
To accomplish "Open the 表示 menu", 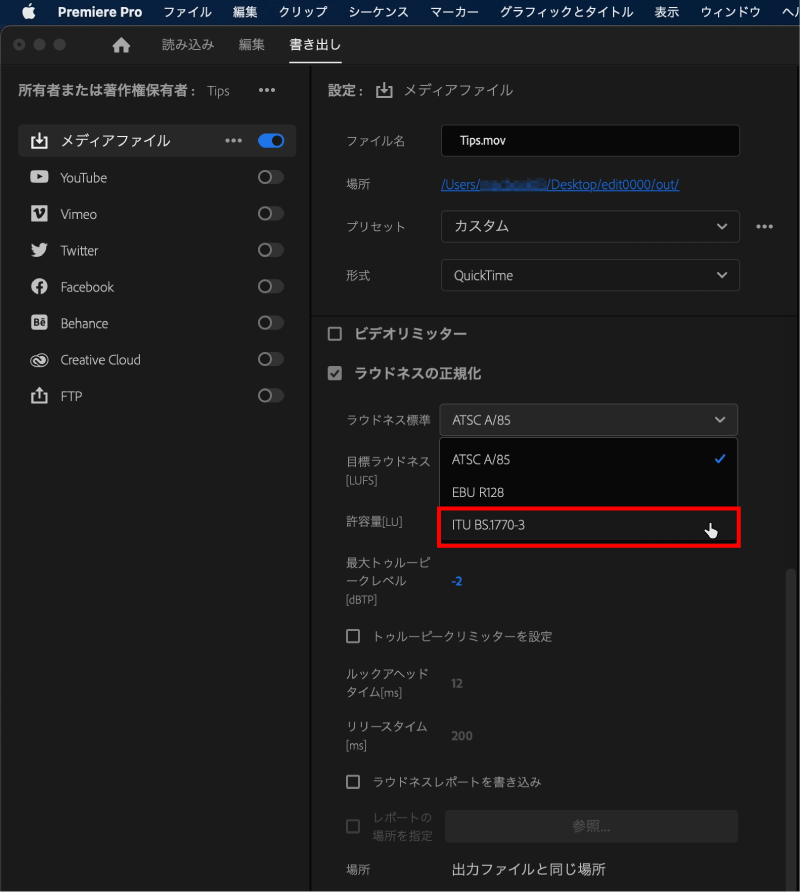I will coord(667,12).
